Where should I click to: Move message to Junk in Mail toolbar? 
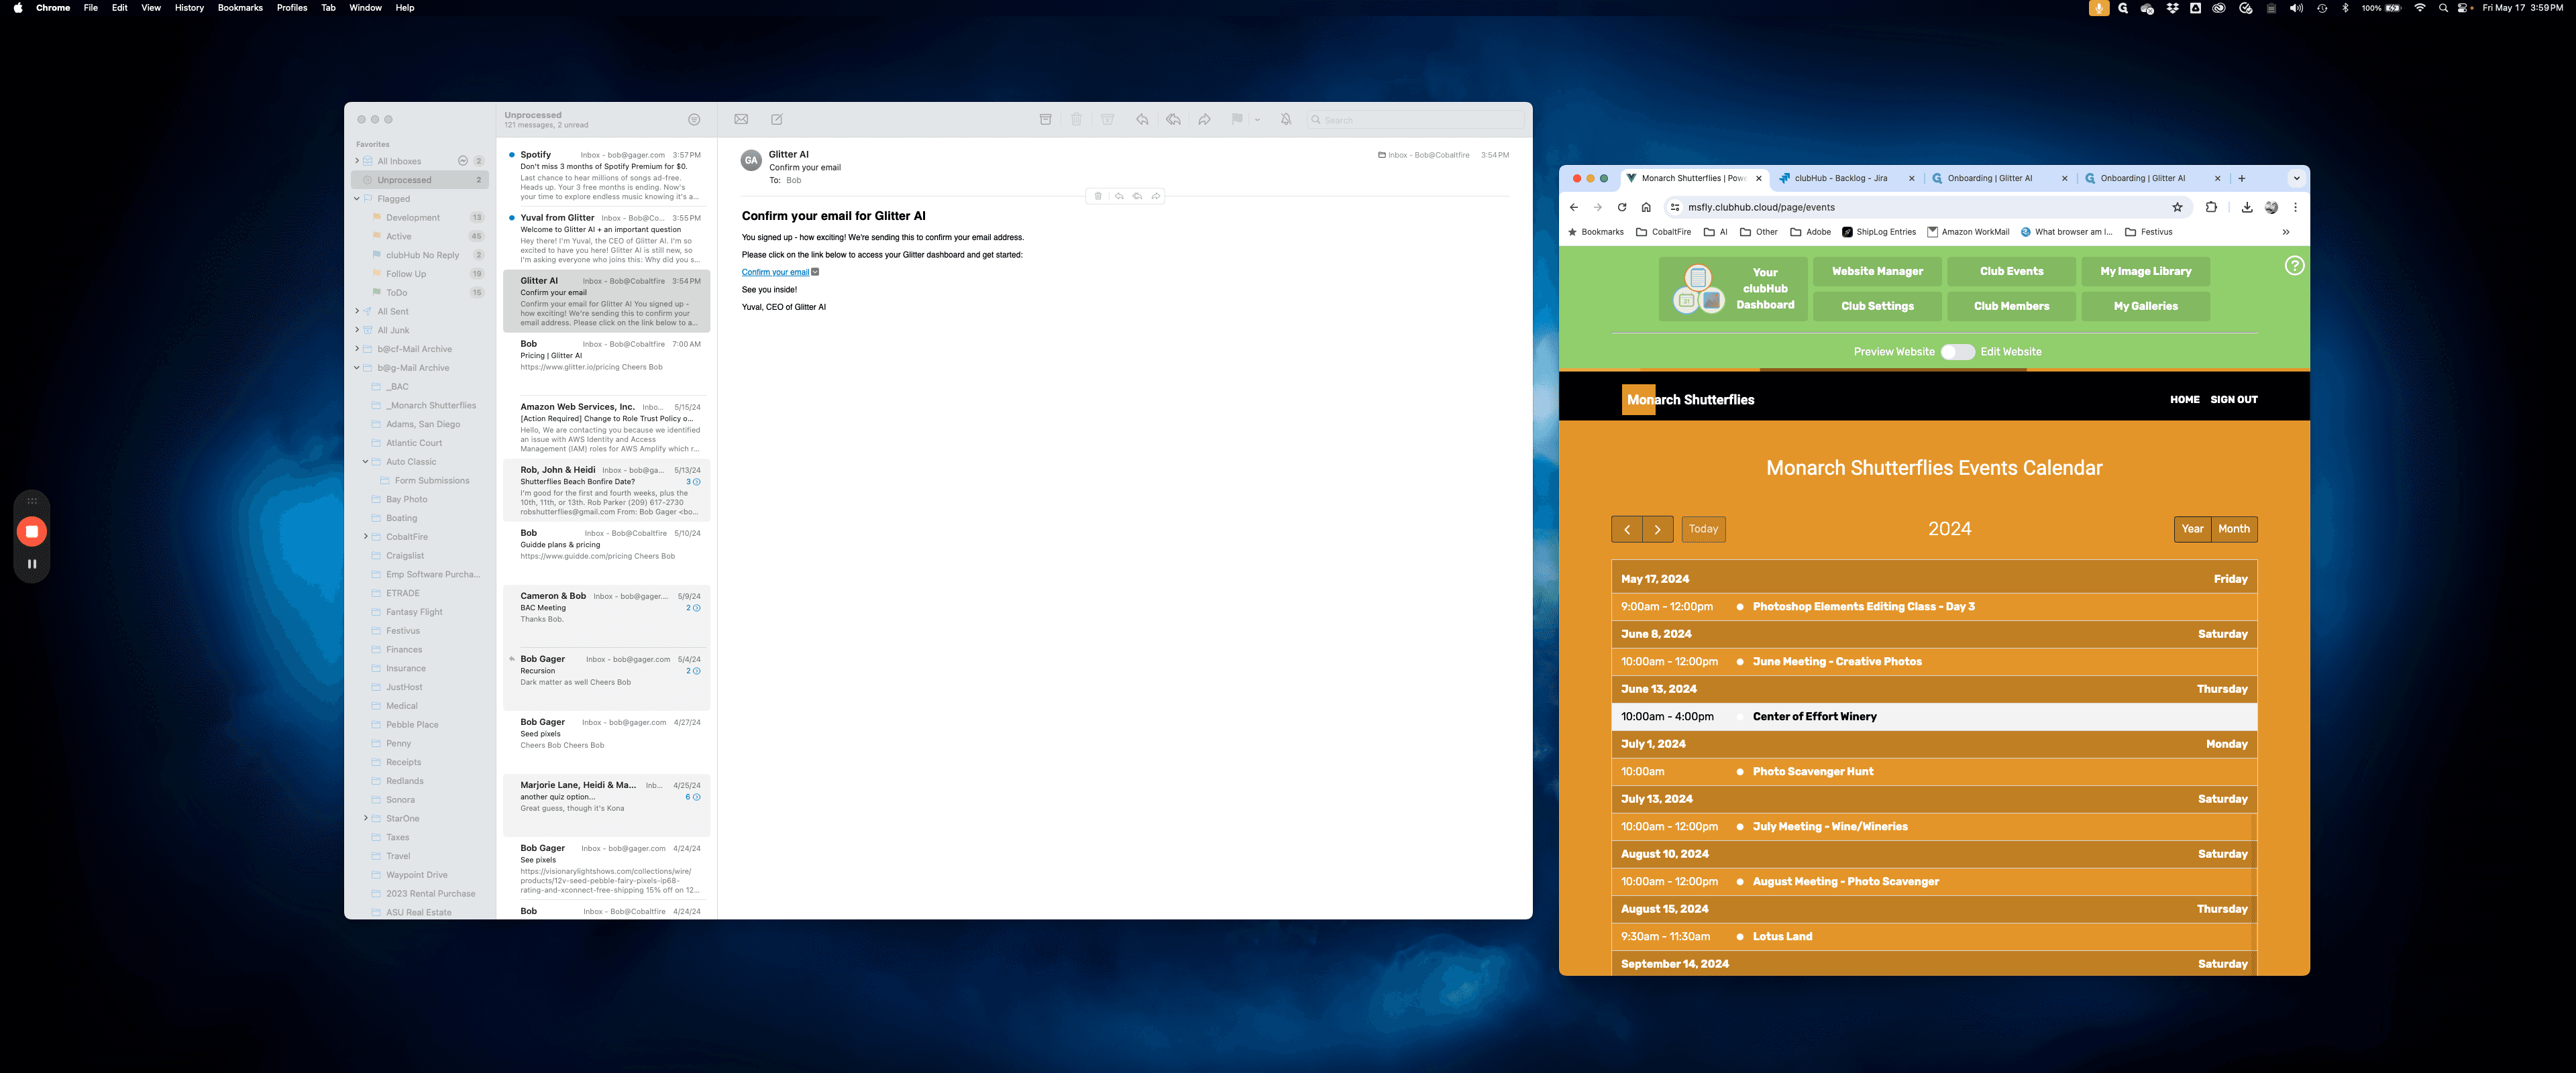coord(1107,119)
